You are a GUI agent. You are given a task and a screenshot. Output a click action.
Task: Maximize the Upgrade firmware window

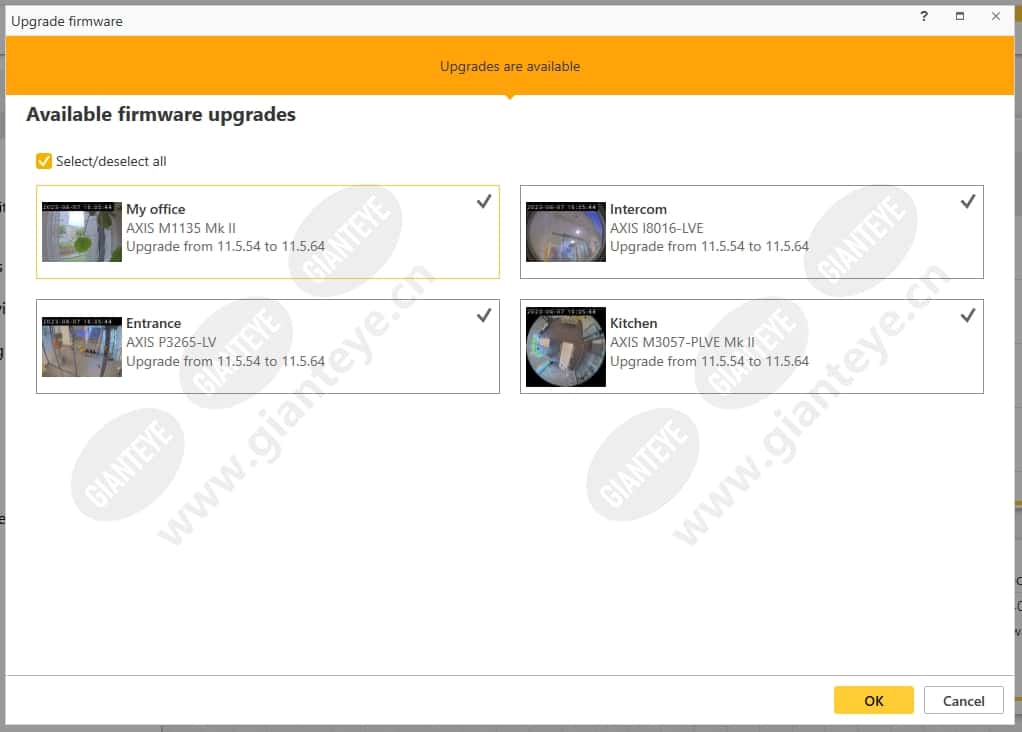coord(959,16)
